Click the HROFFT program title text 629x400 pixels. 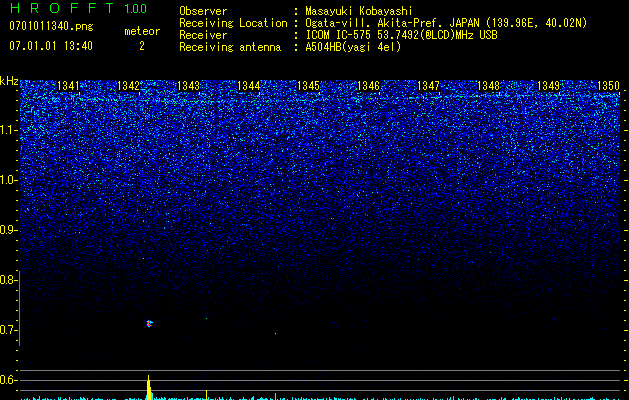point(61,8)
